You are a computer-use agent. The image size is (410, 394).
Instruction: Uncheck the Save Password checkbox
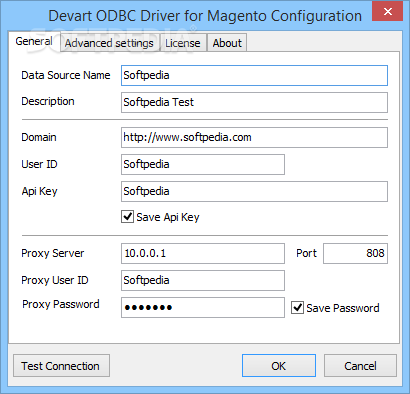[x=297, y=308]
